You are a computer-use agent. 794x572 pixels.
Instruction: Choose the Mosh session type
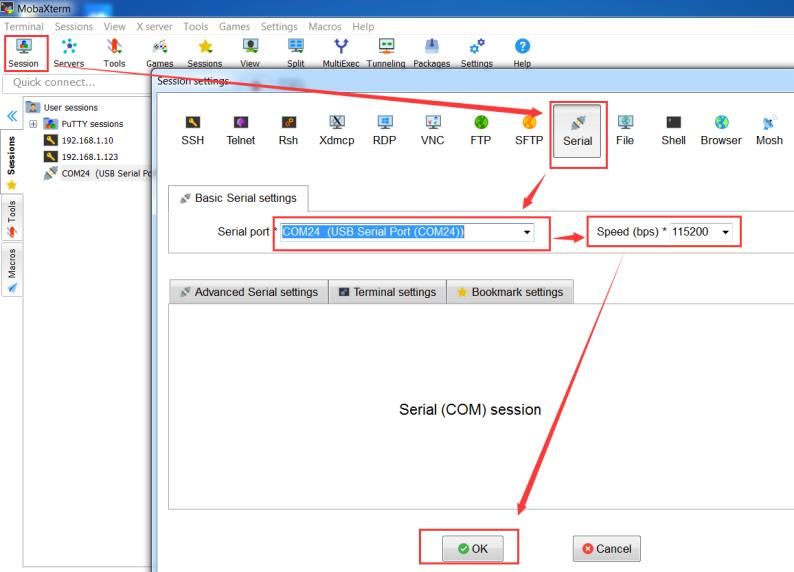pyautogui.click(x=769, y=130)
